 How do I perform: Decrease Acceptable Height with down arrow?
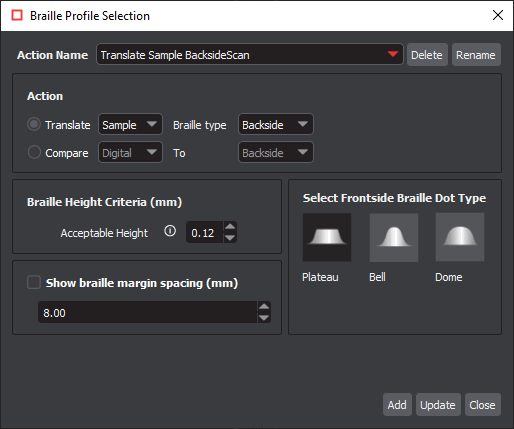(x=230, y=238)
